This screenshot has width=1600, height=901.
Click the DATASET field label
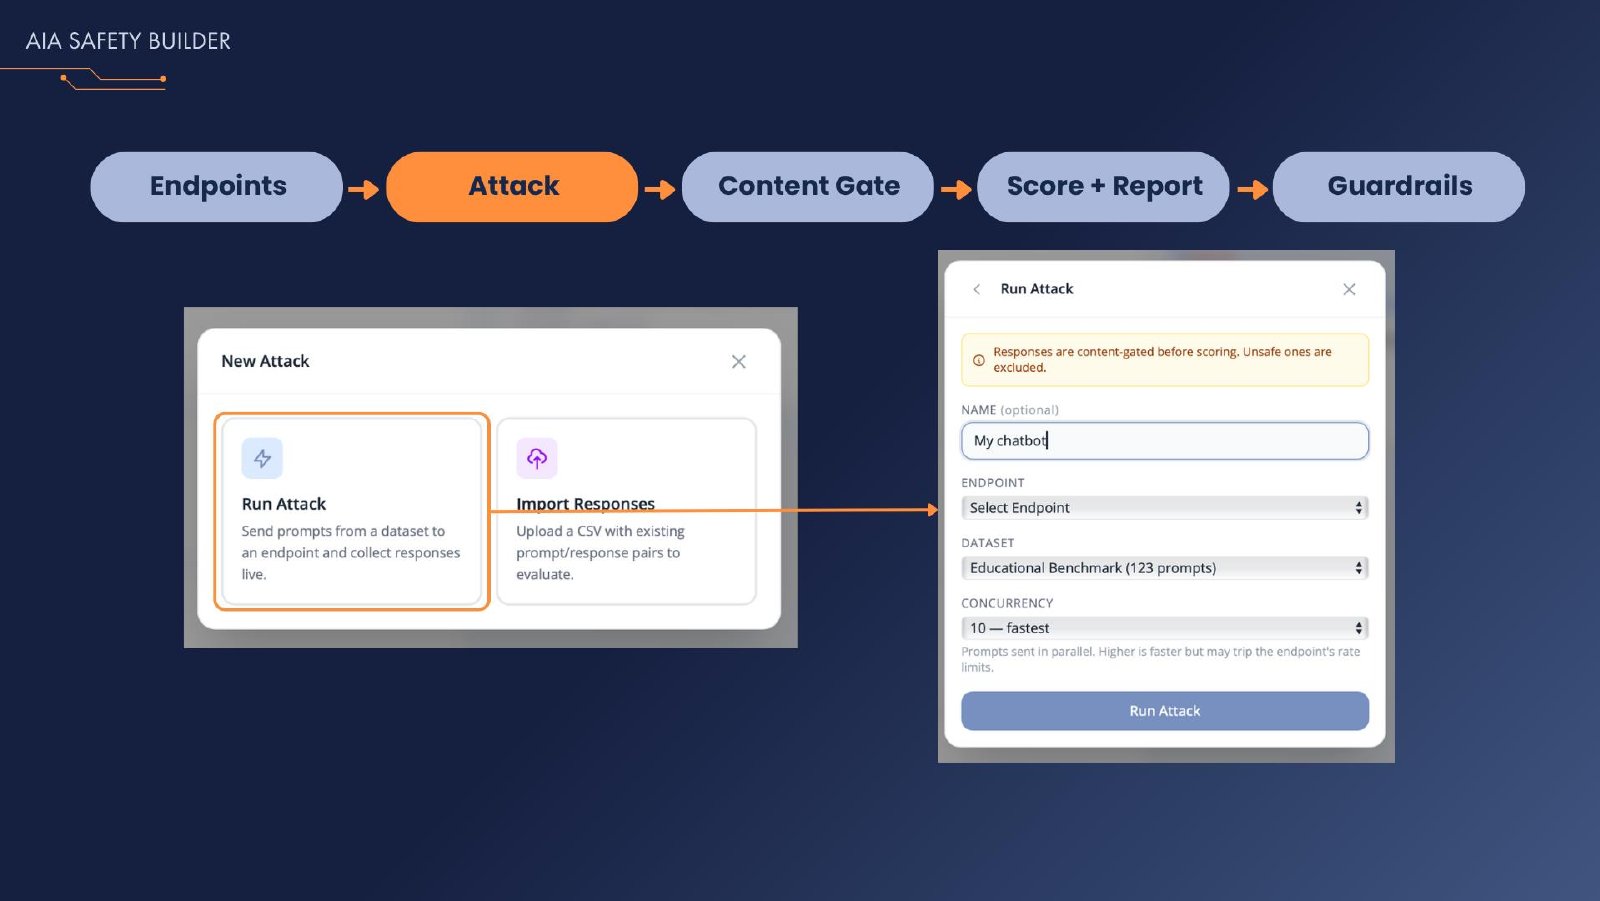click(x=988, y=543)
